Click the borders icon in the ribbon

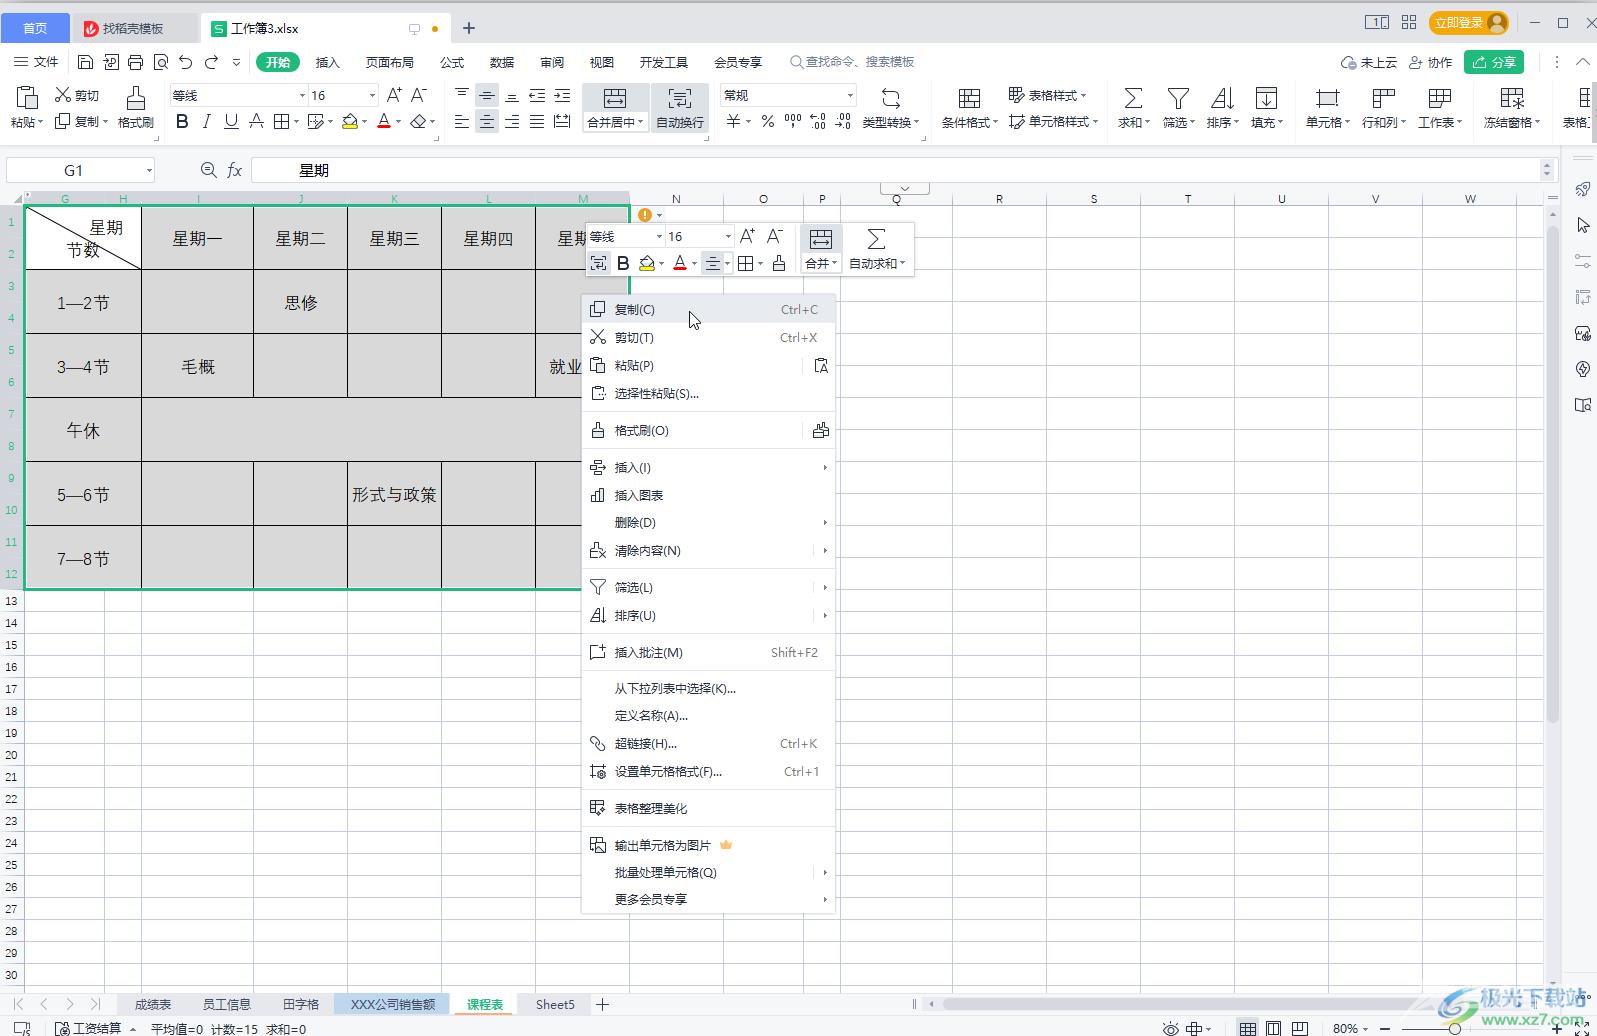(x=281, y=121)
